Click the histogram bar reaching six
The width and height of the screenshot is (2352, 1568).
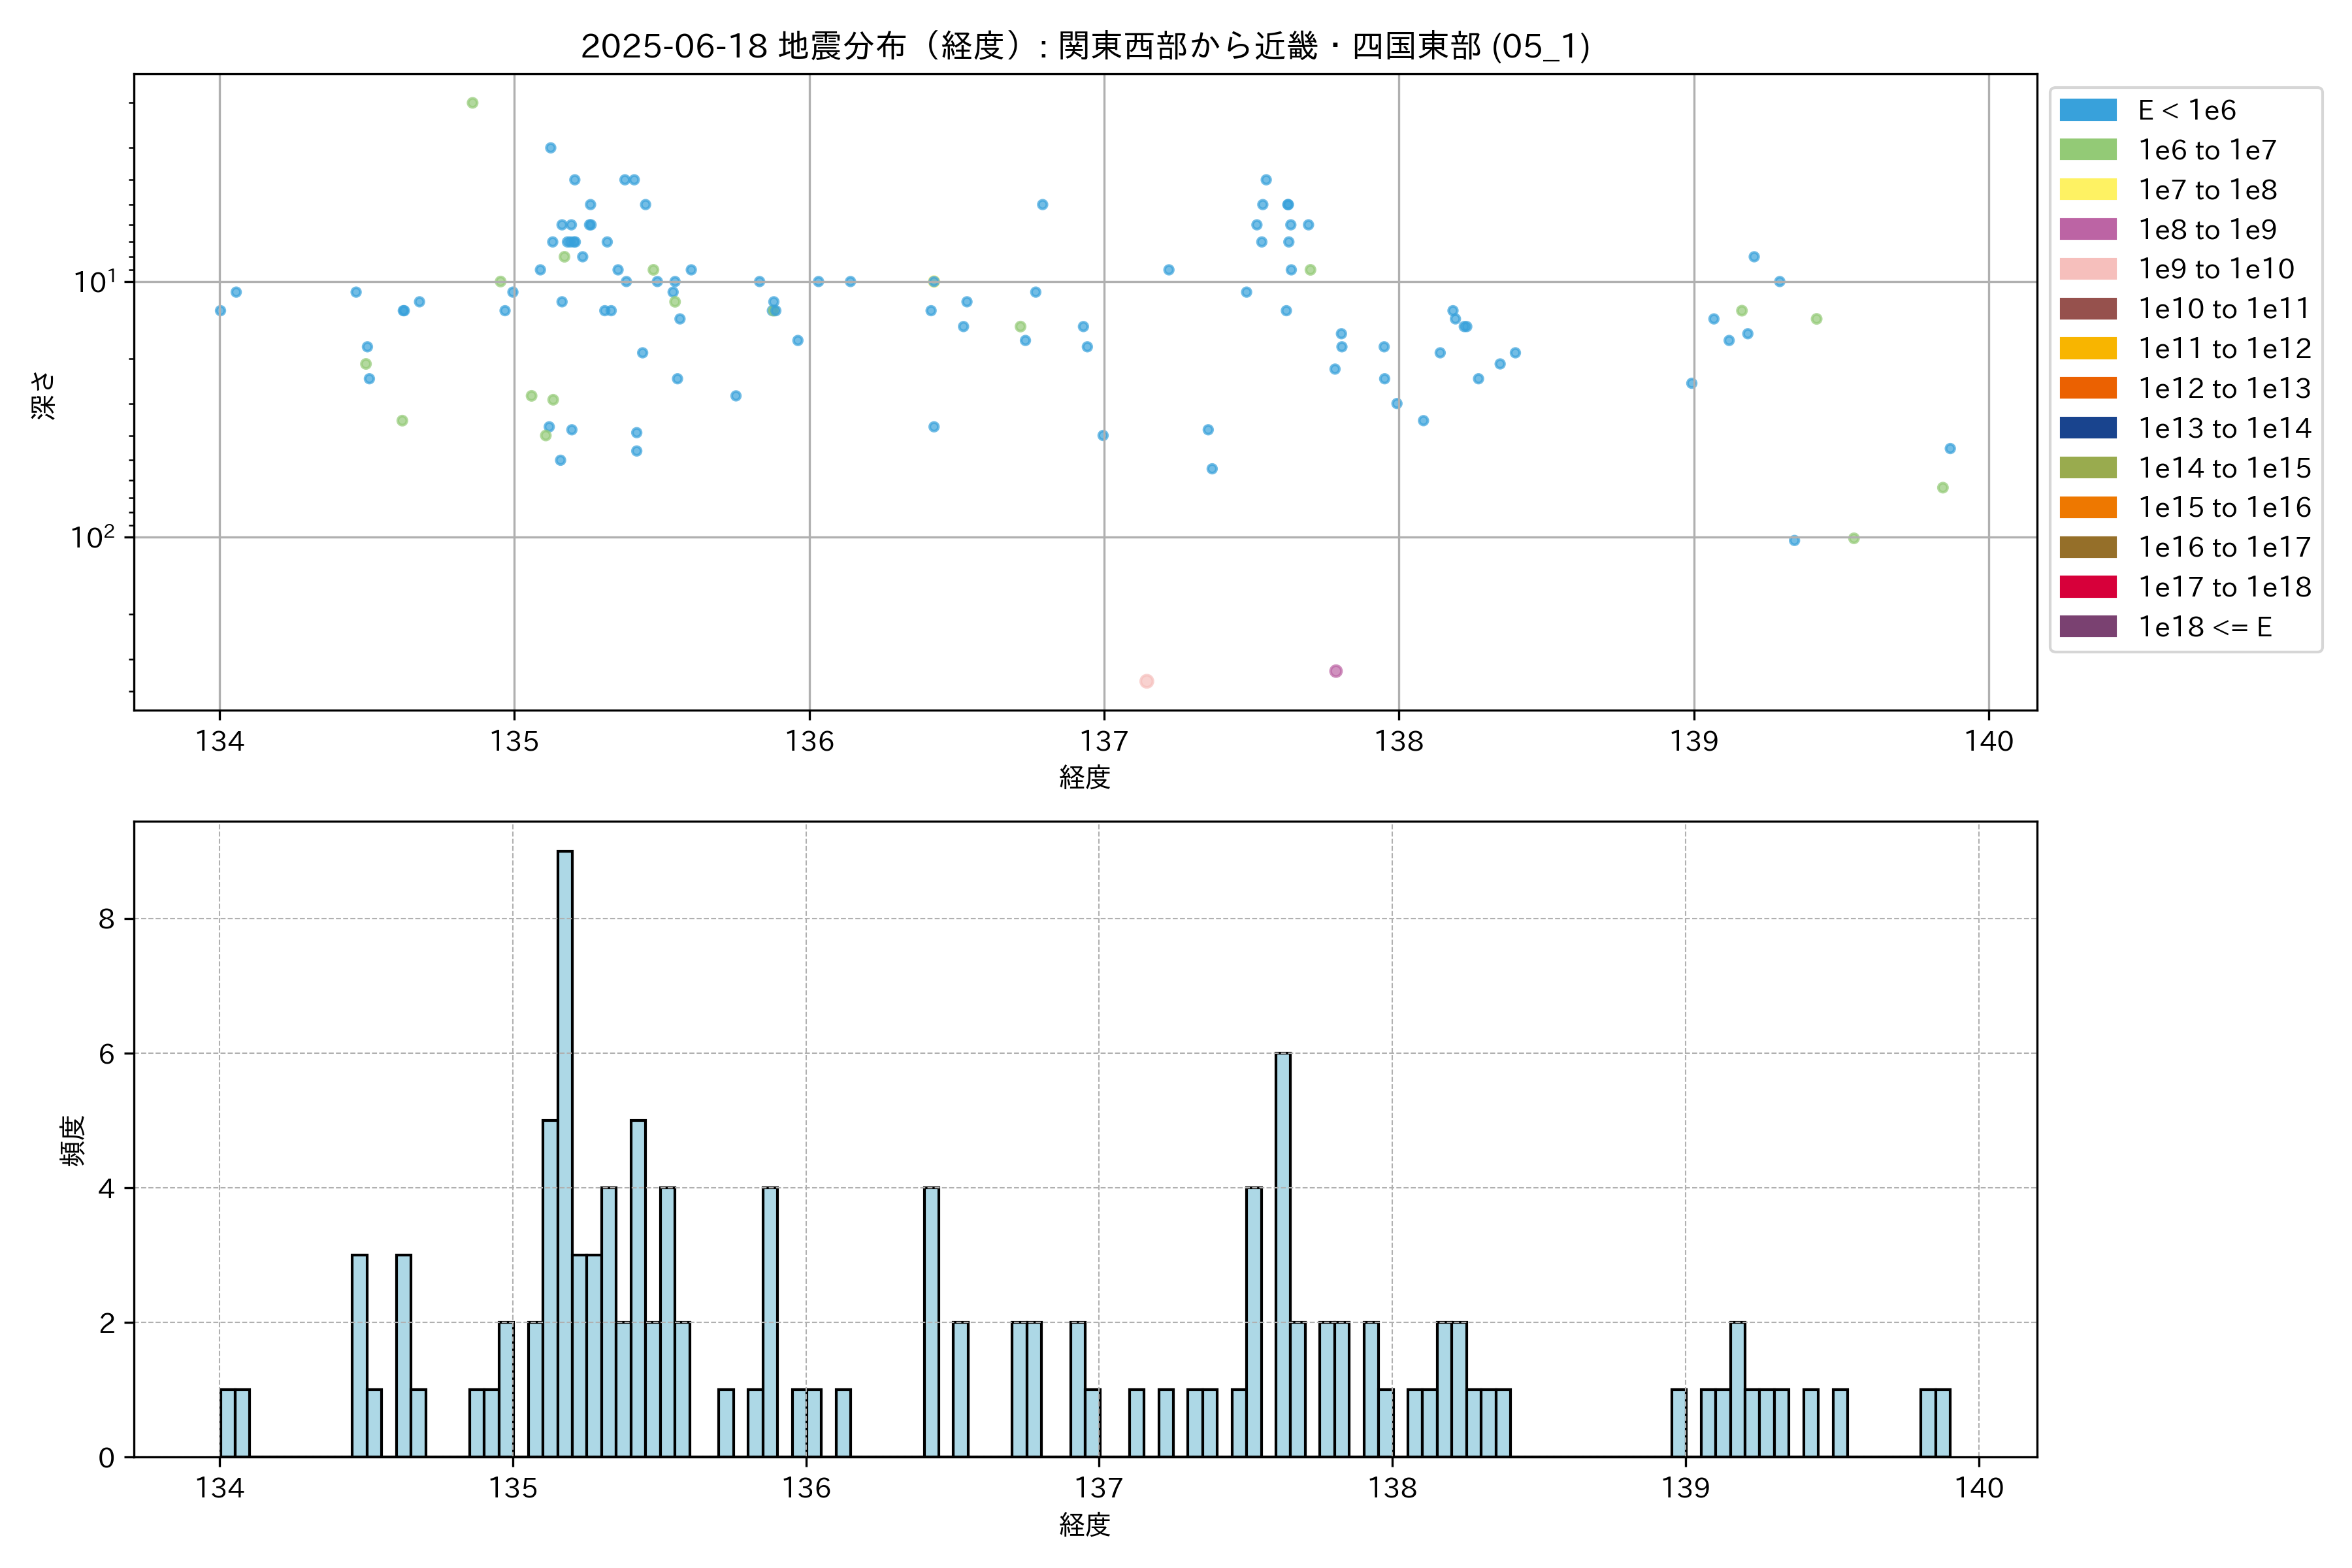[1283, 1254]
